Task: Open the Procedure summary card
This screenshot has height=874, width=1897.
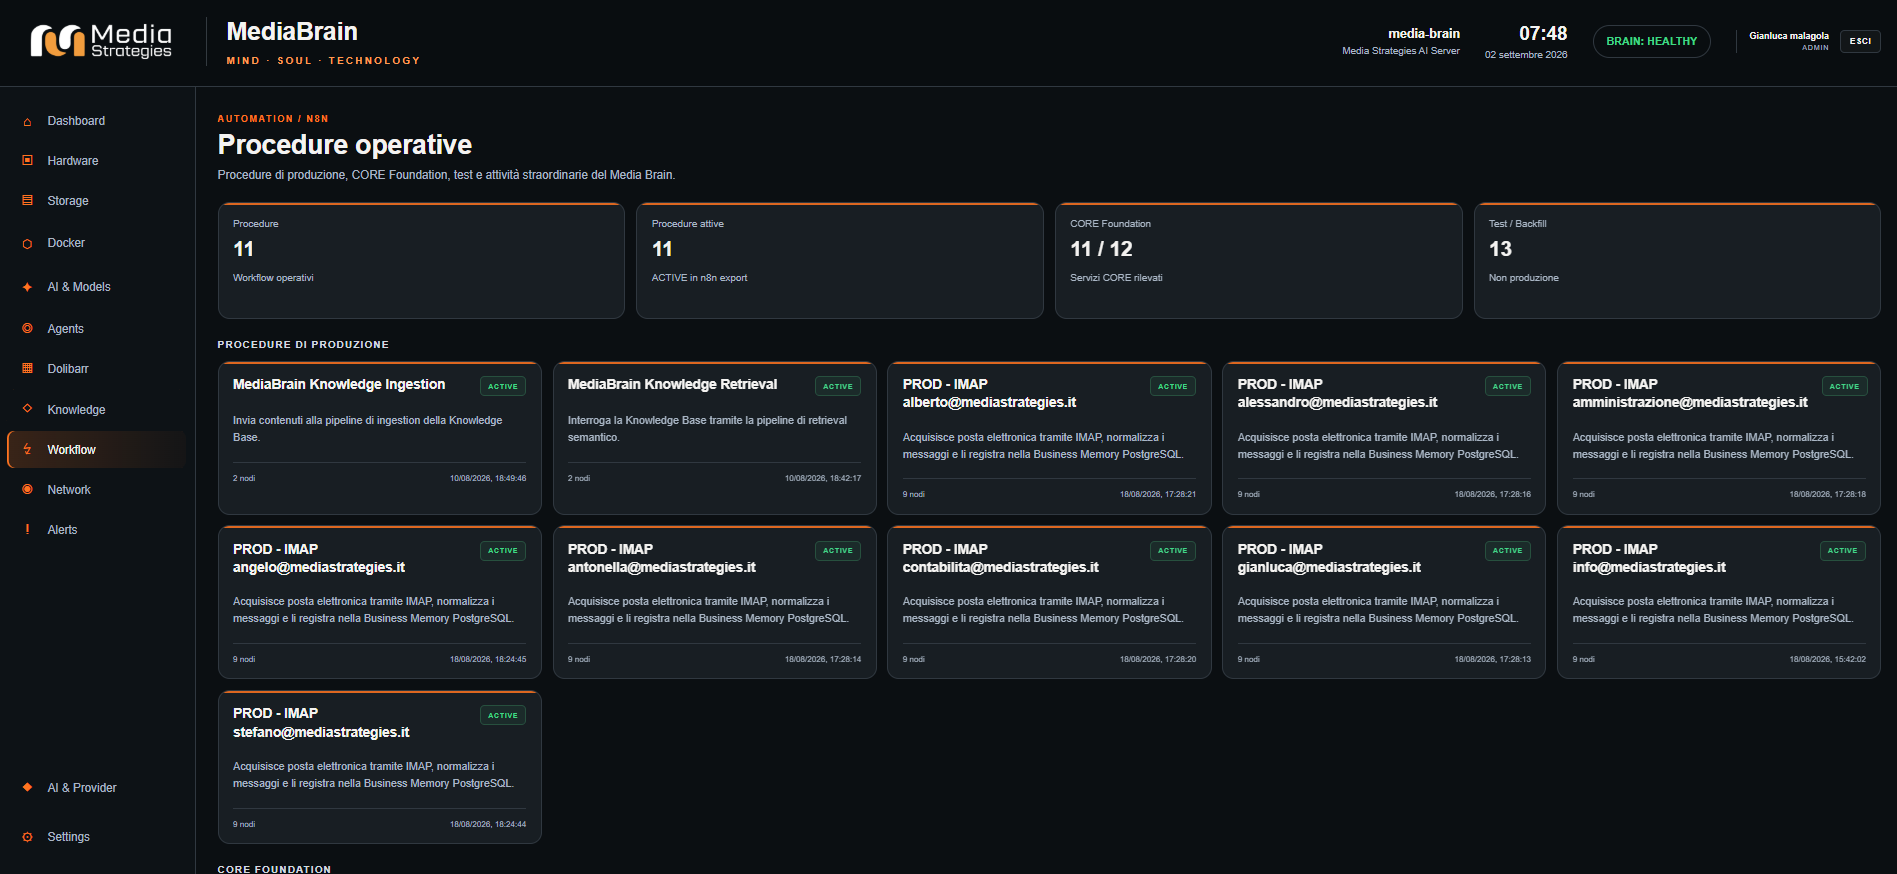Action: click(x=421, y=261)
